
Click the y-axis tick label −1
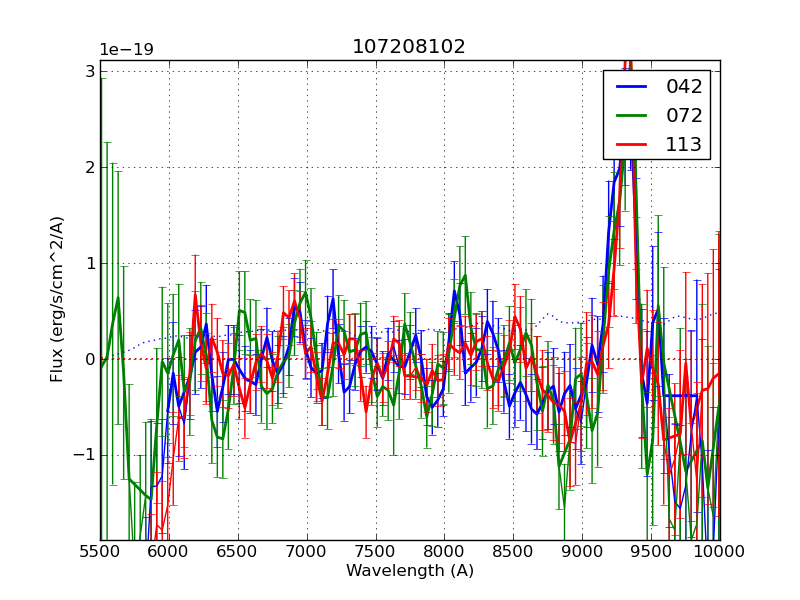(84, 455)
